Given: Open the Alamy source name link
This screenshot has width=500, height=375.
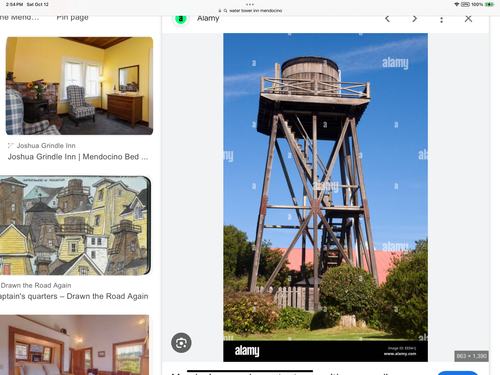Looking at the screenshot, I should [x=208, y=18].
